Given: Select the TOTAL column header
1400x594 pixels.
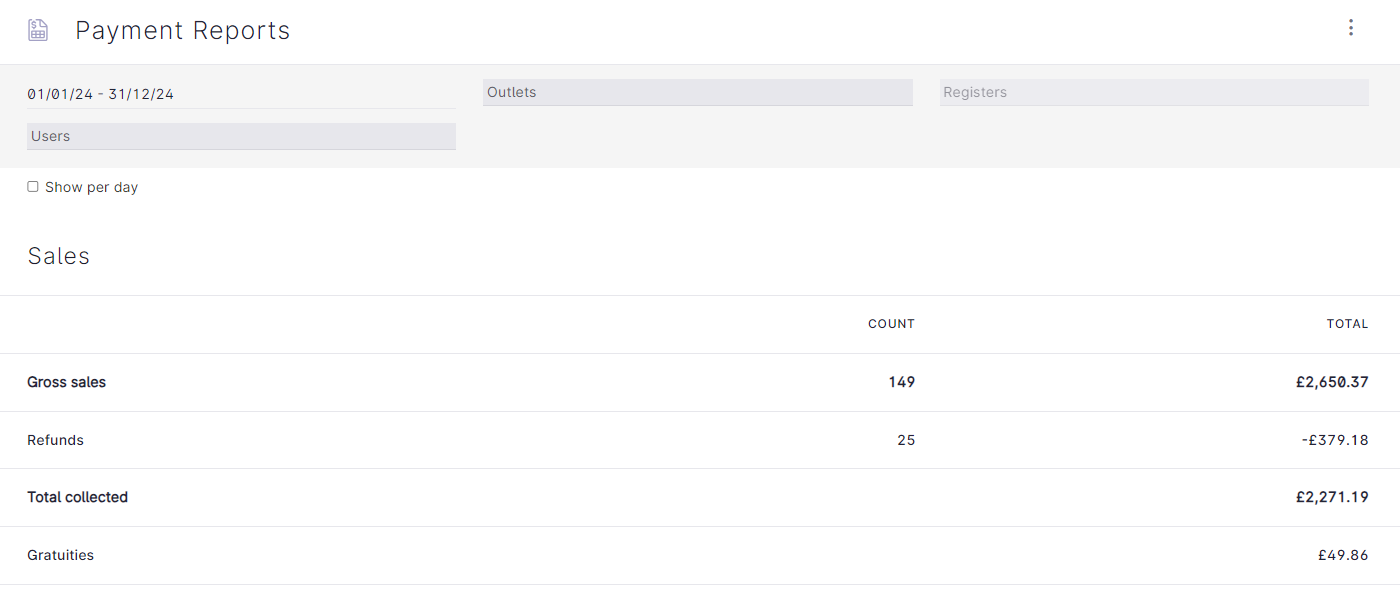Looking at the screenshot, I should [x=1346, y=324].
